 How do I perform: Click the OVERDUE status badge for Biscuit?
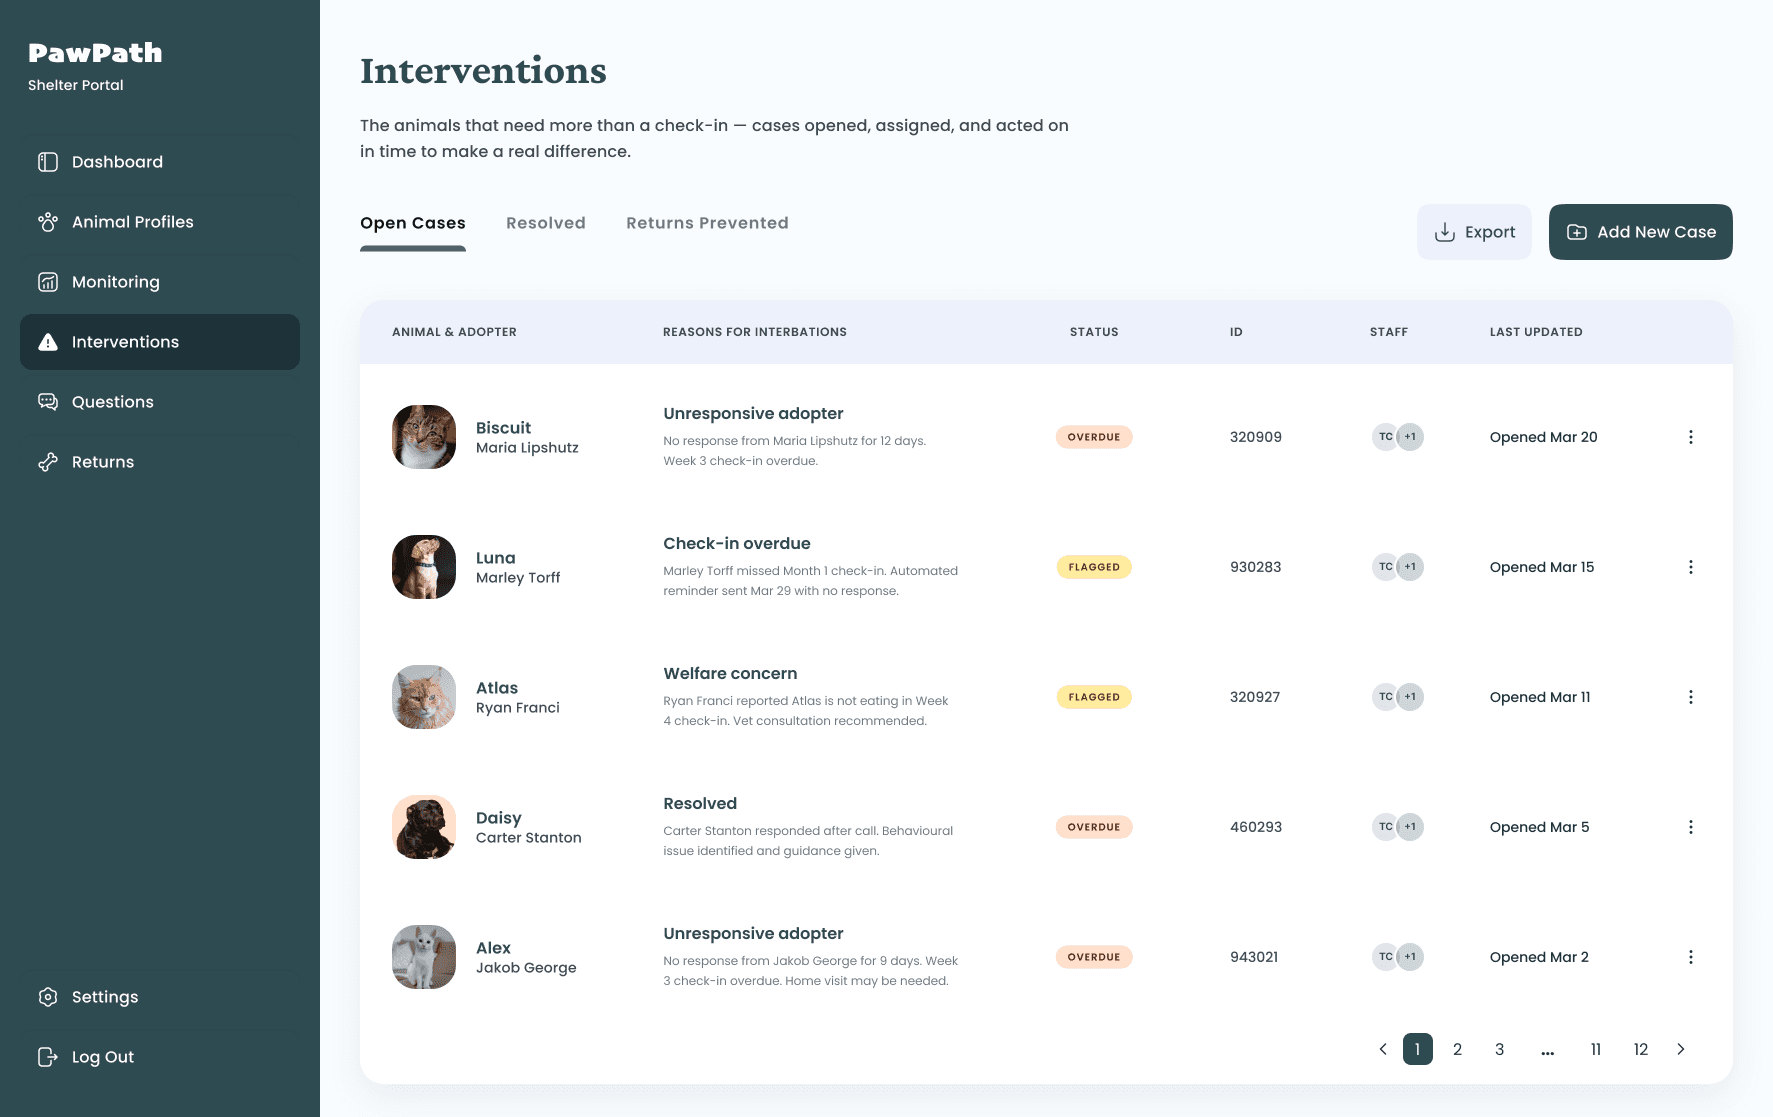[1094, 437]
